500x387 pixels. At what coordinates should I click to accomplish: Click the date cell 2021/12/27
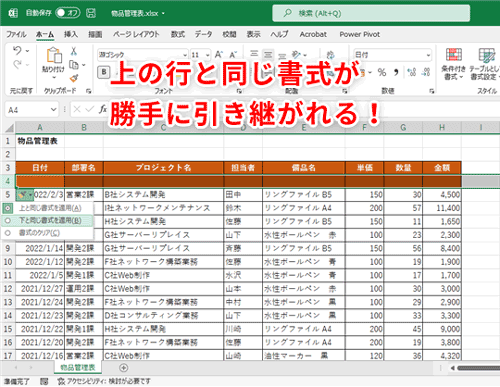40,289
